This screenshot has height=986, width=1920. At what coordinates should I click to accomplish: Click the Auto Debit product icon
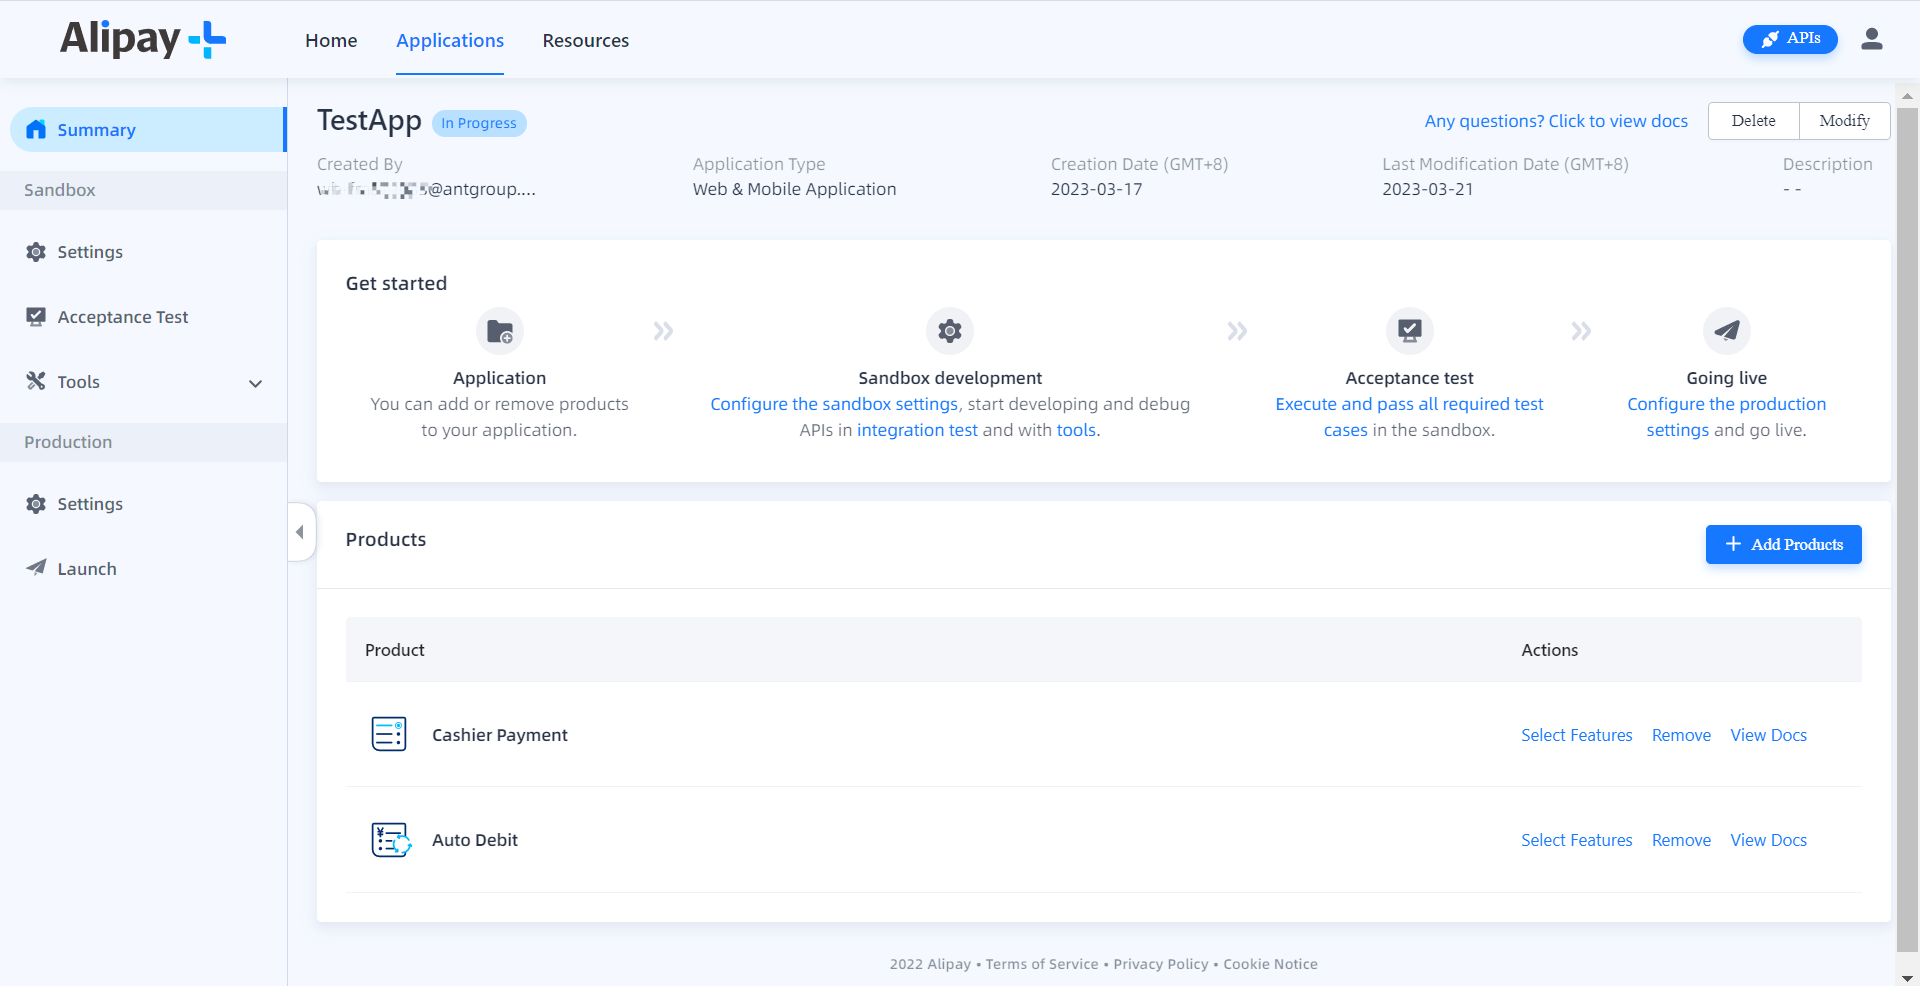pyautogui.click(x=389, y=840)
